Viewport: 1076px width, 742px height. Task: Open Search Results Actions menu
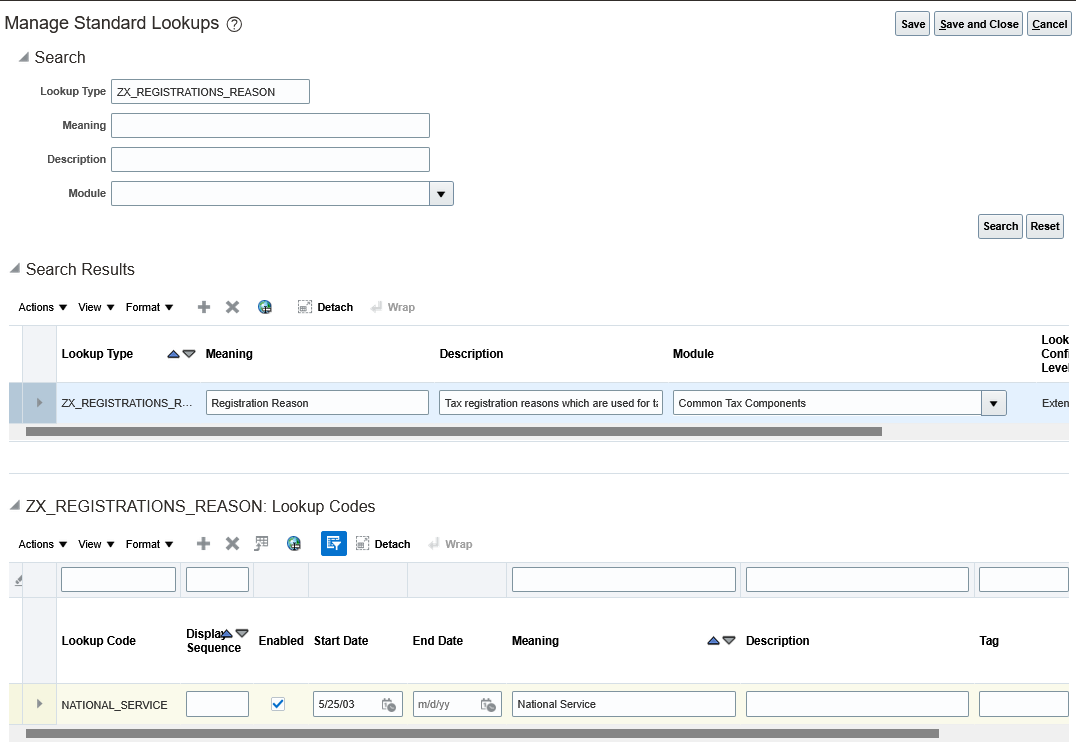pos(43,307)
